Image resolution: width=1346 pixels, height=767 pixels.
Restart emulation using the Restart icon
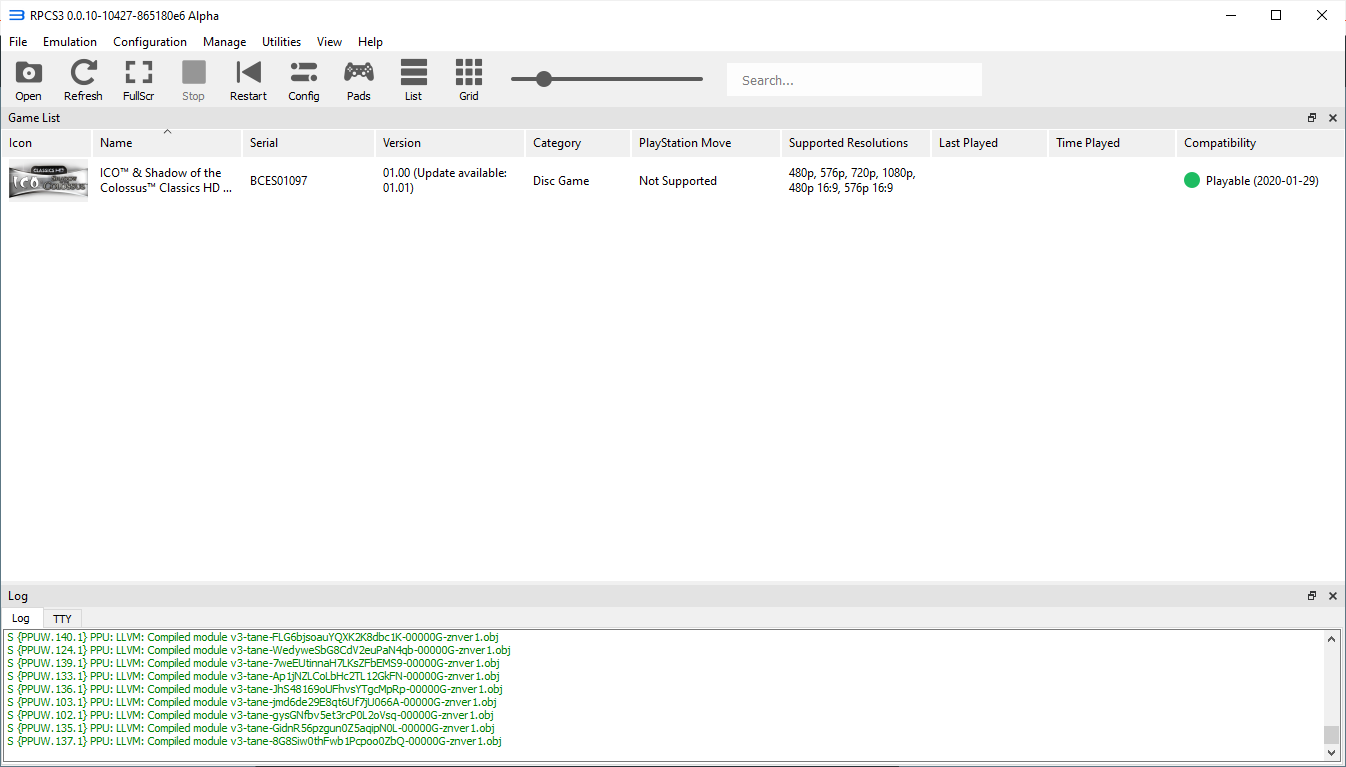248,80
